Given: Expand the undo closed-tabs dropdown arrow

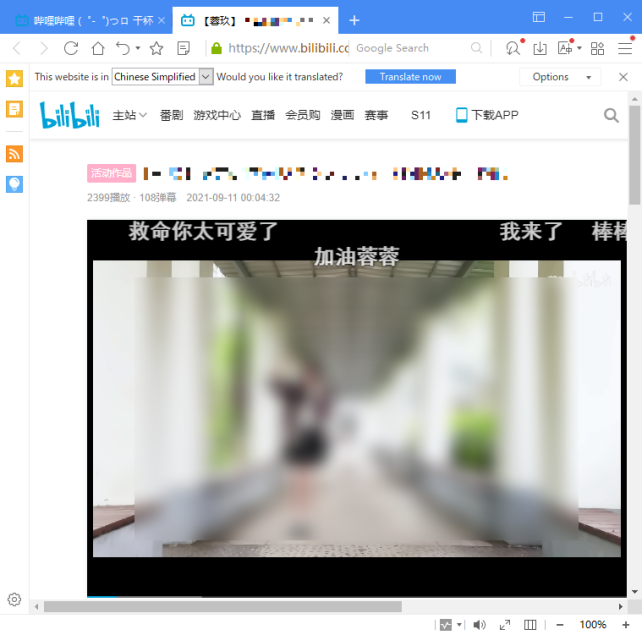Looking at the screenshot, I should pyautogui.click(x=138, y=48).
